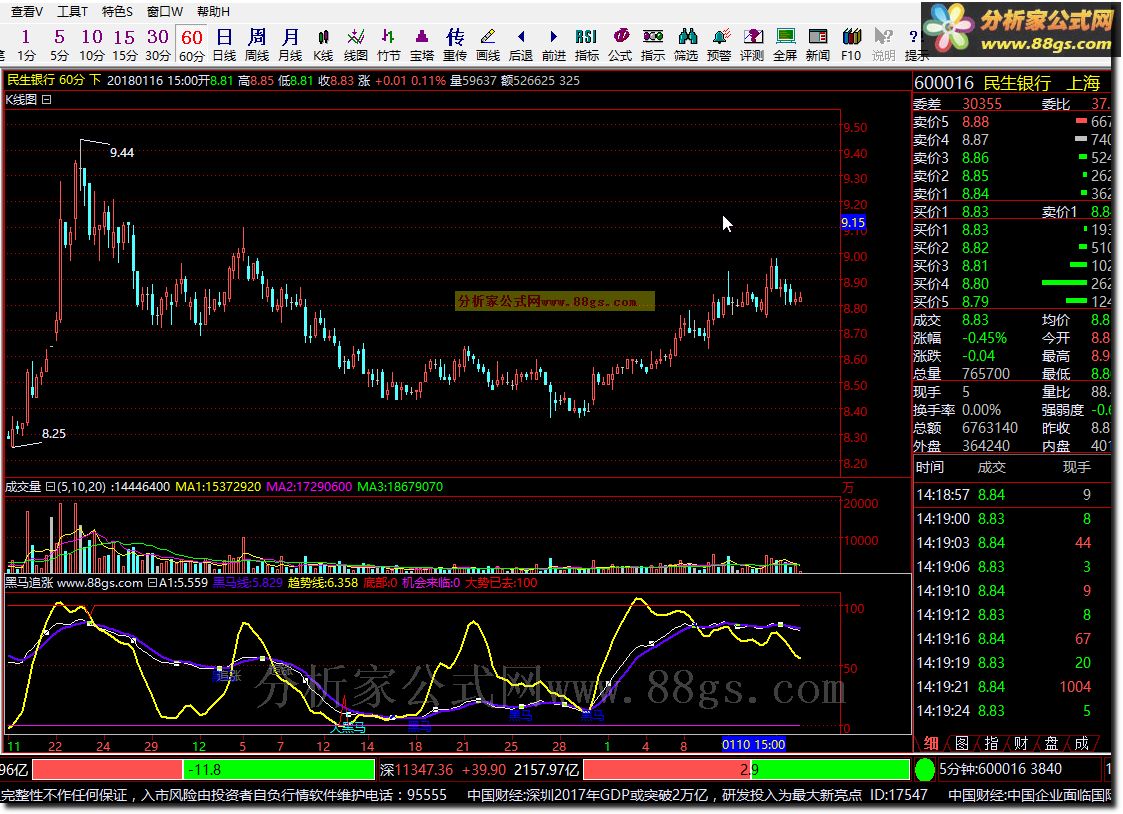Click the 重传 data retransmit icon

[x=455, y=44]
